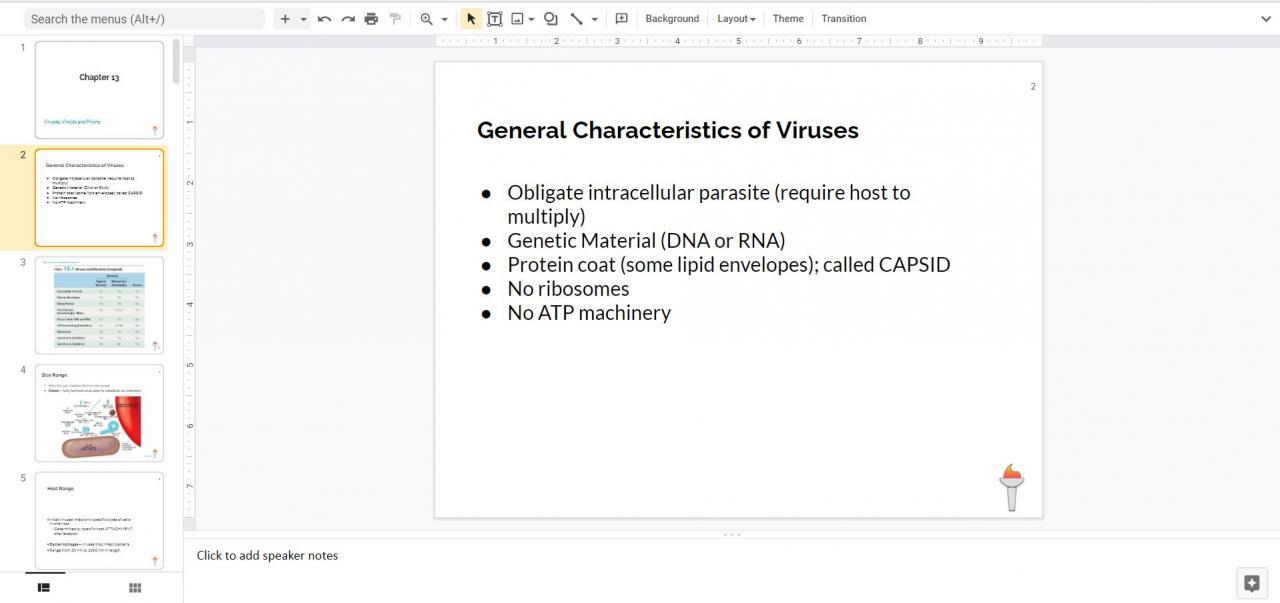This screenshot has width=1280, height=603.
Task: Click the undo arrow
Action: (x=324, y=19)
